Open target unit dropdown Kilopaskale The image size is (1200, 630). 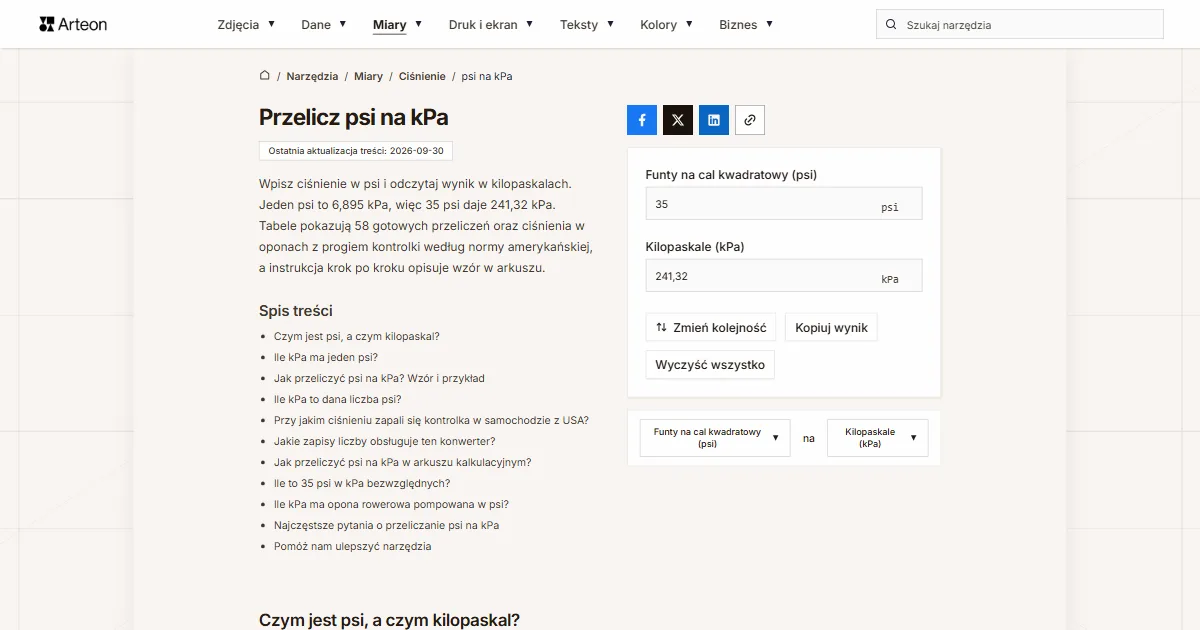(878, 438)
